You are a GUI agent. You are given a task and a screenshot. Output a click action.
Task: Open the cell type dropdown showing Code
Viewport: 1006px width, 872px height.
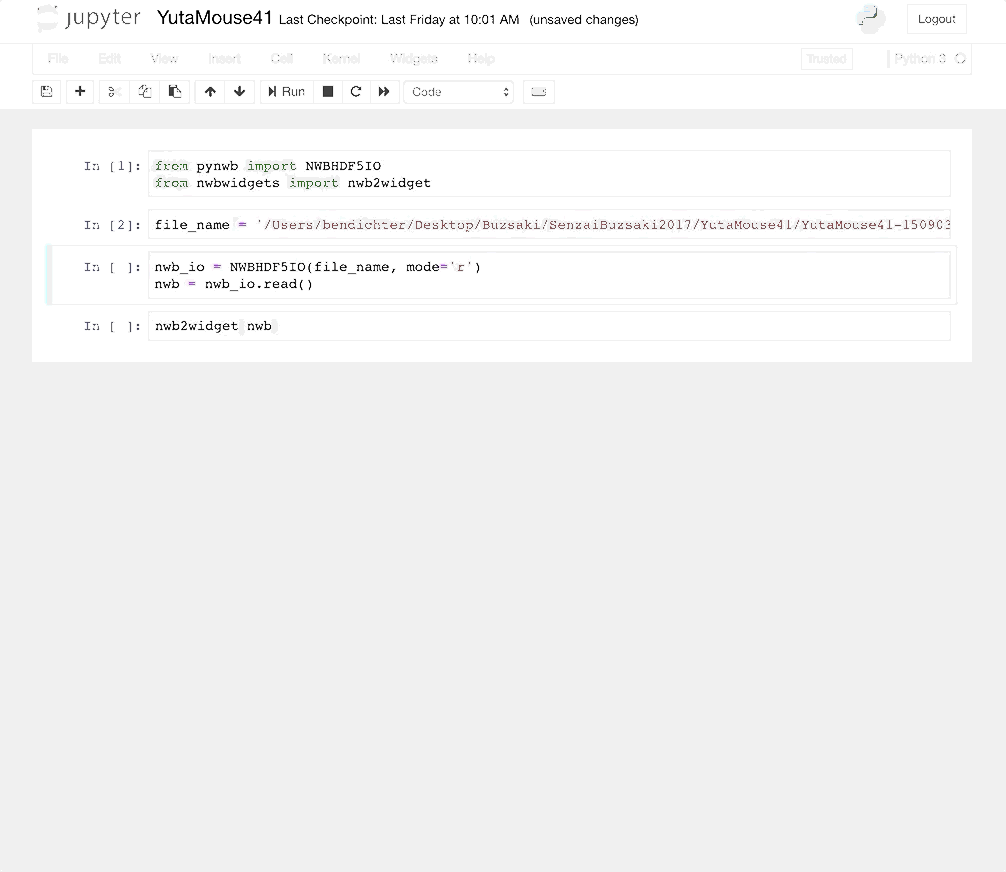(458, 91)
